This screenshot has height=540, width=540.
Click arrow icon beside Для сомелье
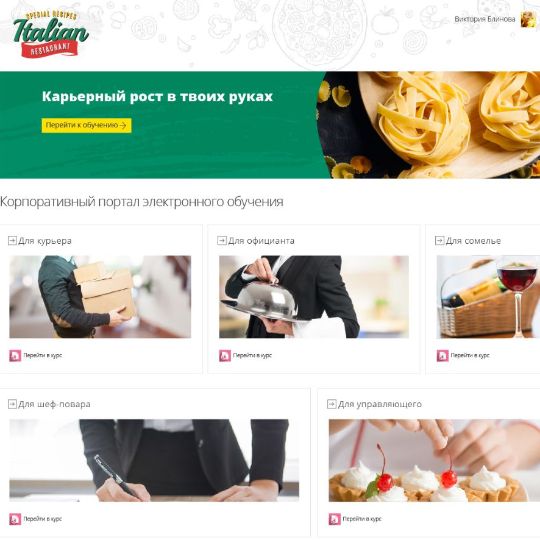pos(439,240)
